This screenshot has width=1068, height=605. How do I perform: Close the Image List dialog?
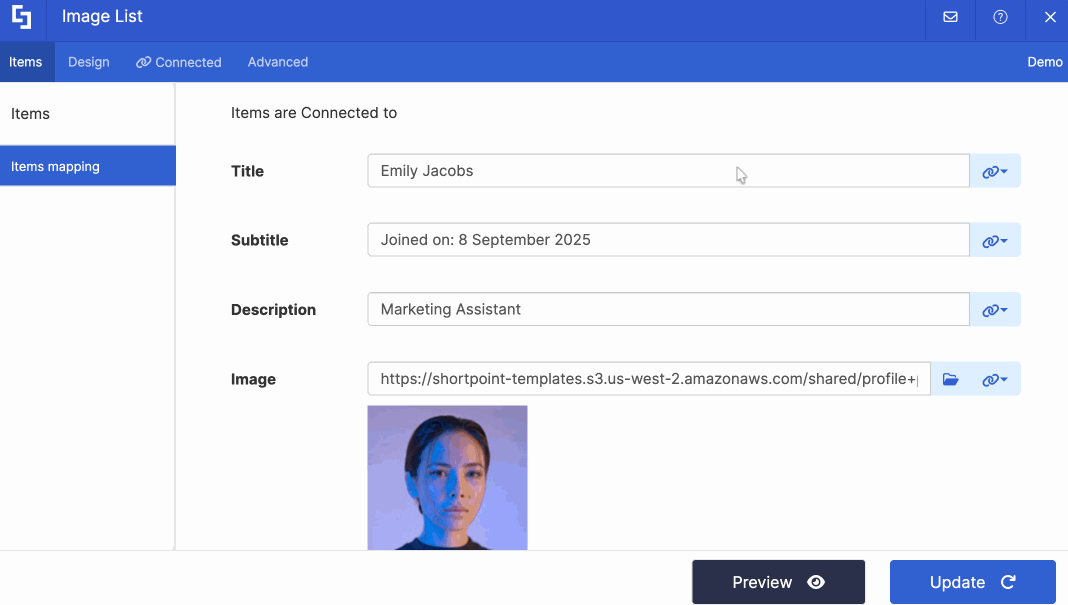tap(1050, 17)
